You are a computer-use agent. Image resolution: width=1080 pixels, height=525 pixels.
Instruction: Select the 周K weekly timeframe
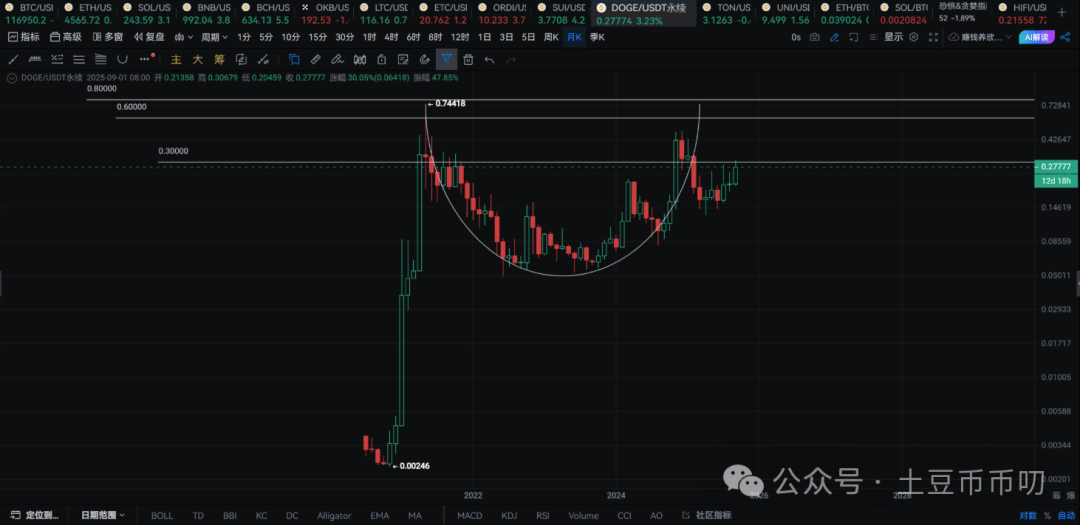[x=551, y=37]
